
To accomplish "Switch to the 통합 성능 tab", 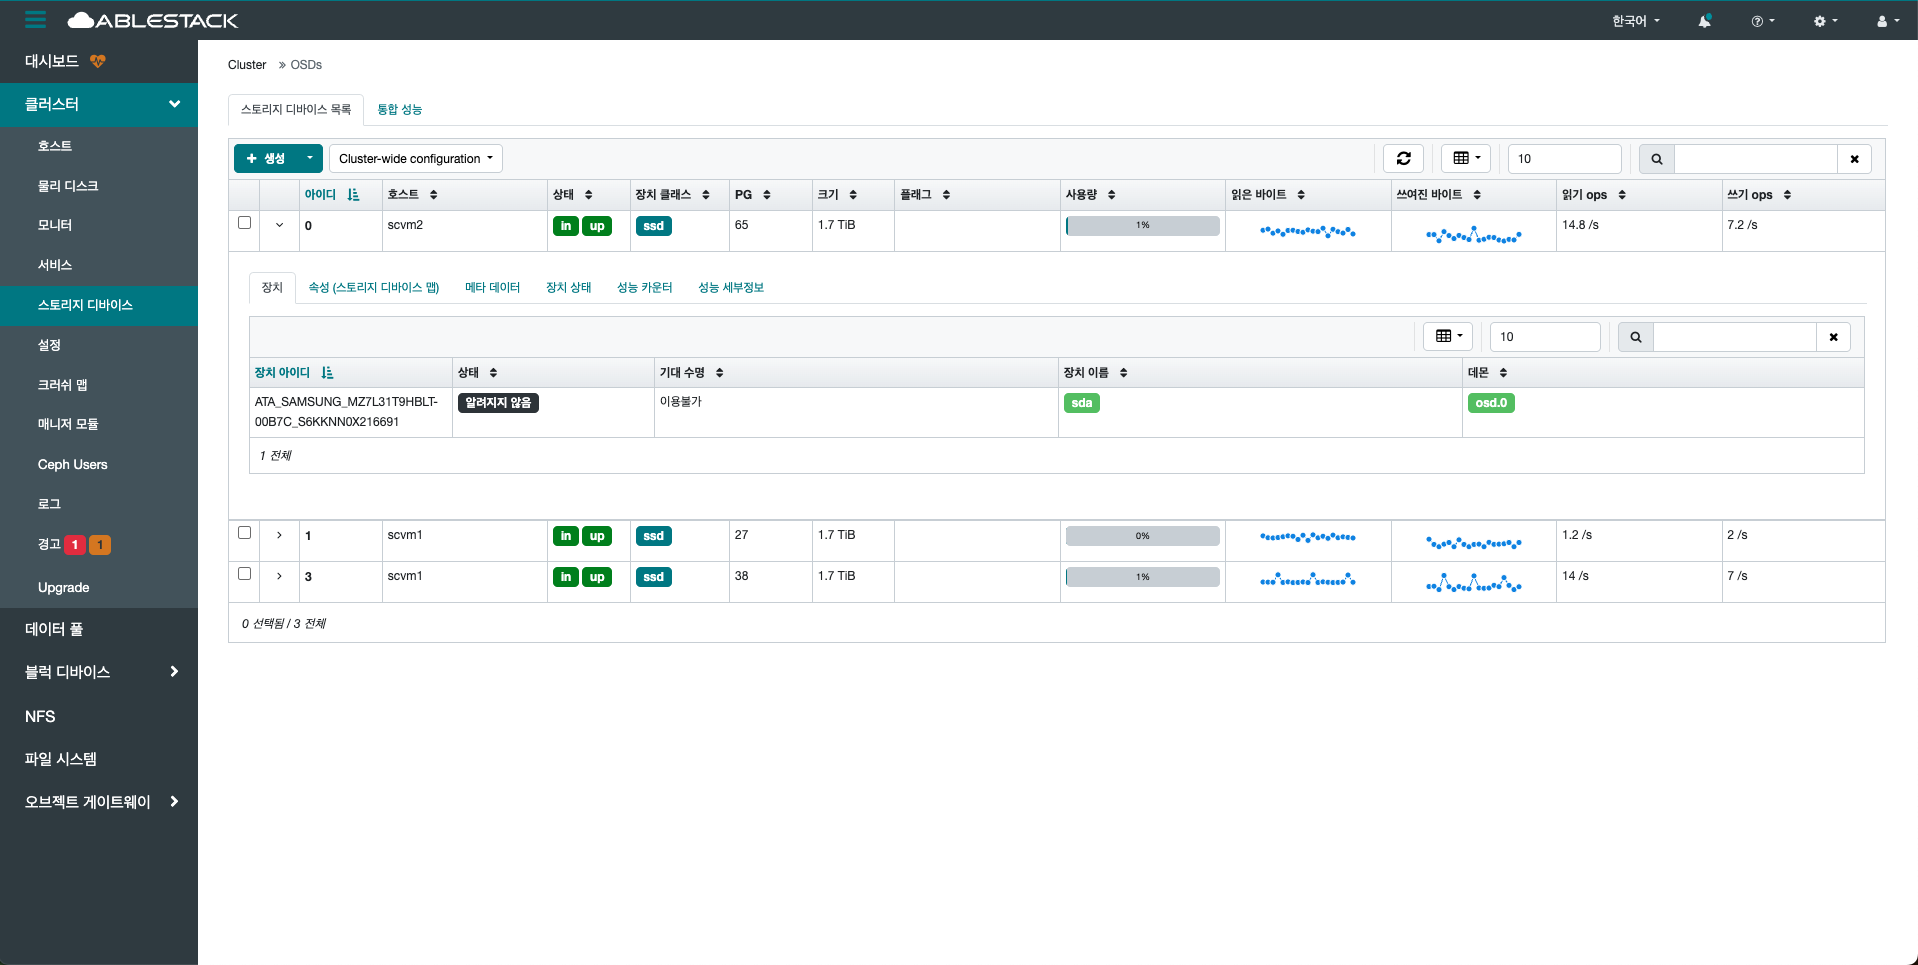I will coord(399,110).
